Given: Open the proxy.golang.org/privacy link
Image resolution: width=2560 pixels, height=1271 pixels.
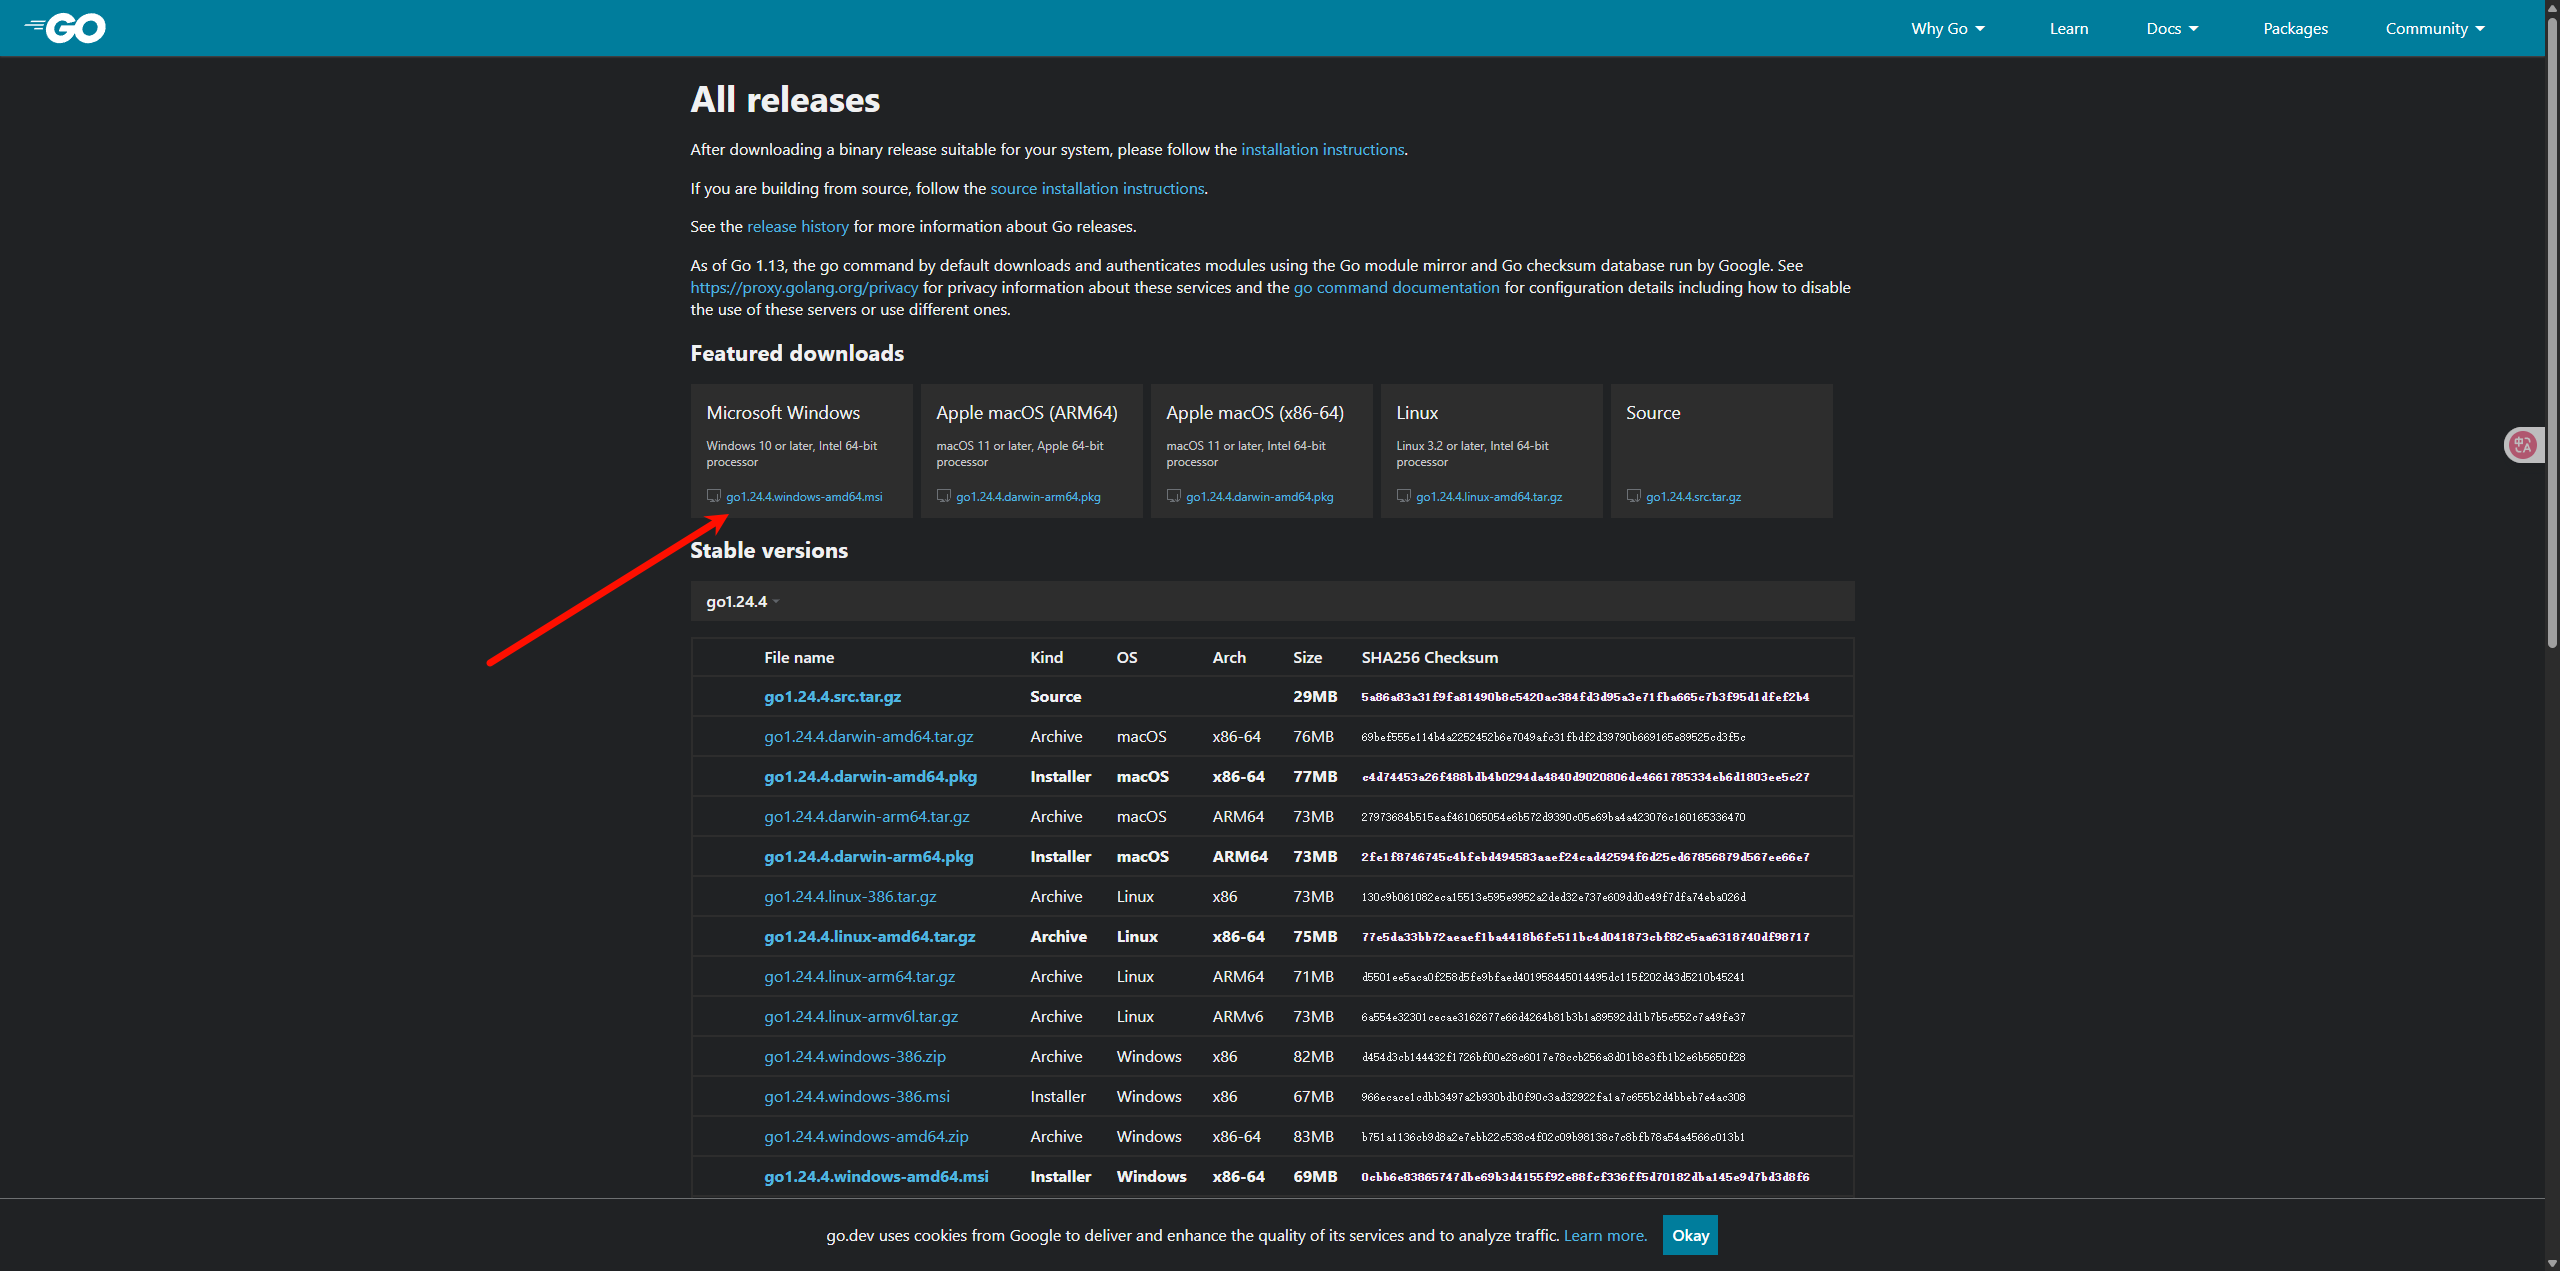Looking at the screenshot, I should tap(804, 287).
